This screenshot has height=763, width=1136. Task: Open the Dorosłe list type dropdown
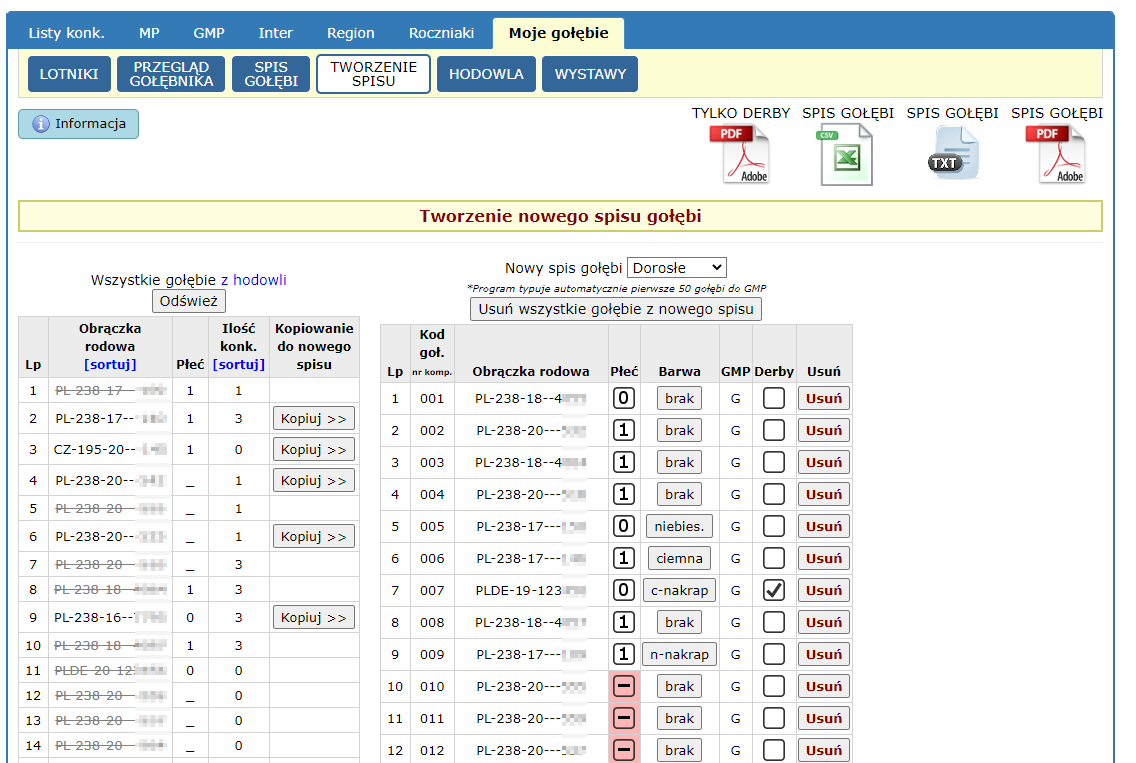point(676,267)
